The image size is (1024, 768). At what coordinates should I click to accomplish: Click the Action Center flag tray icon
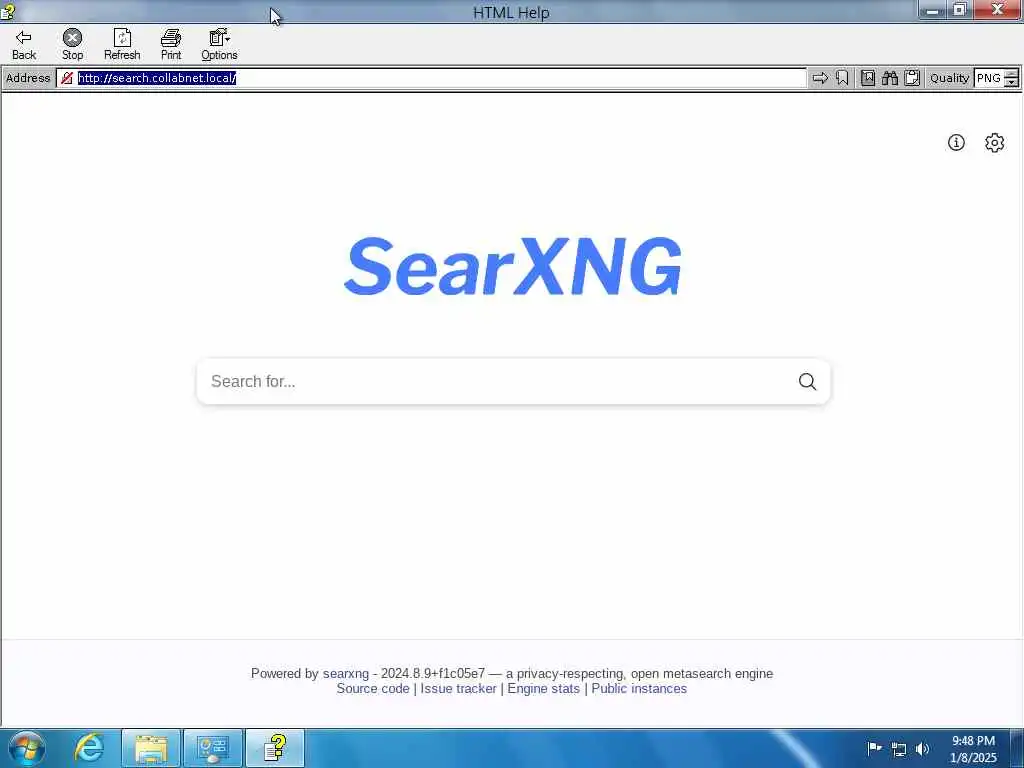(x=874, y=748)
